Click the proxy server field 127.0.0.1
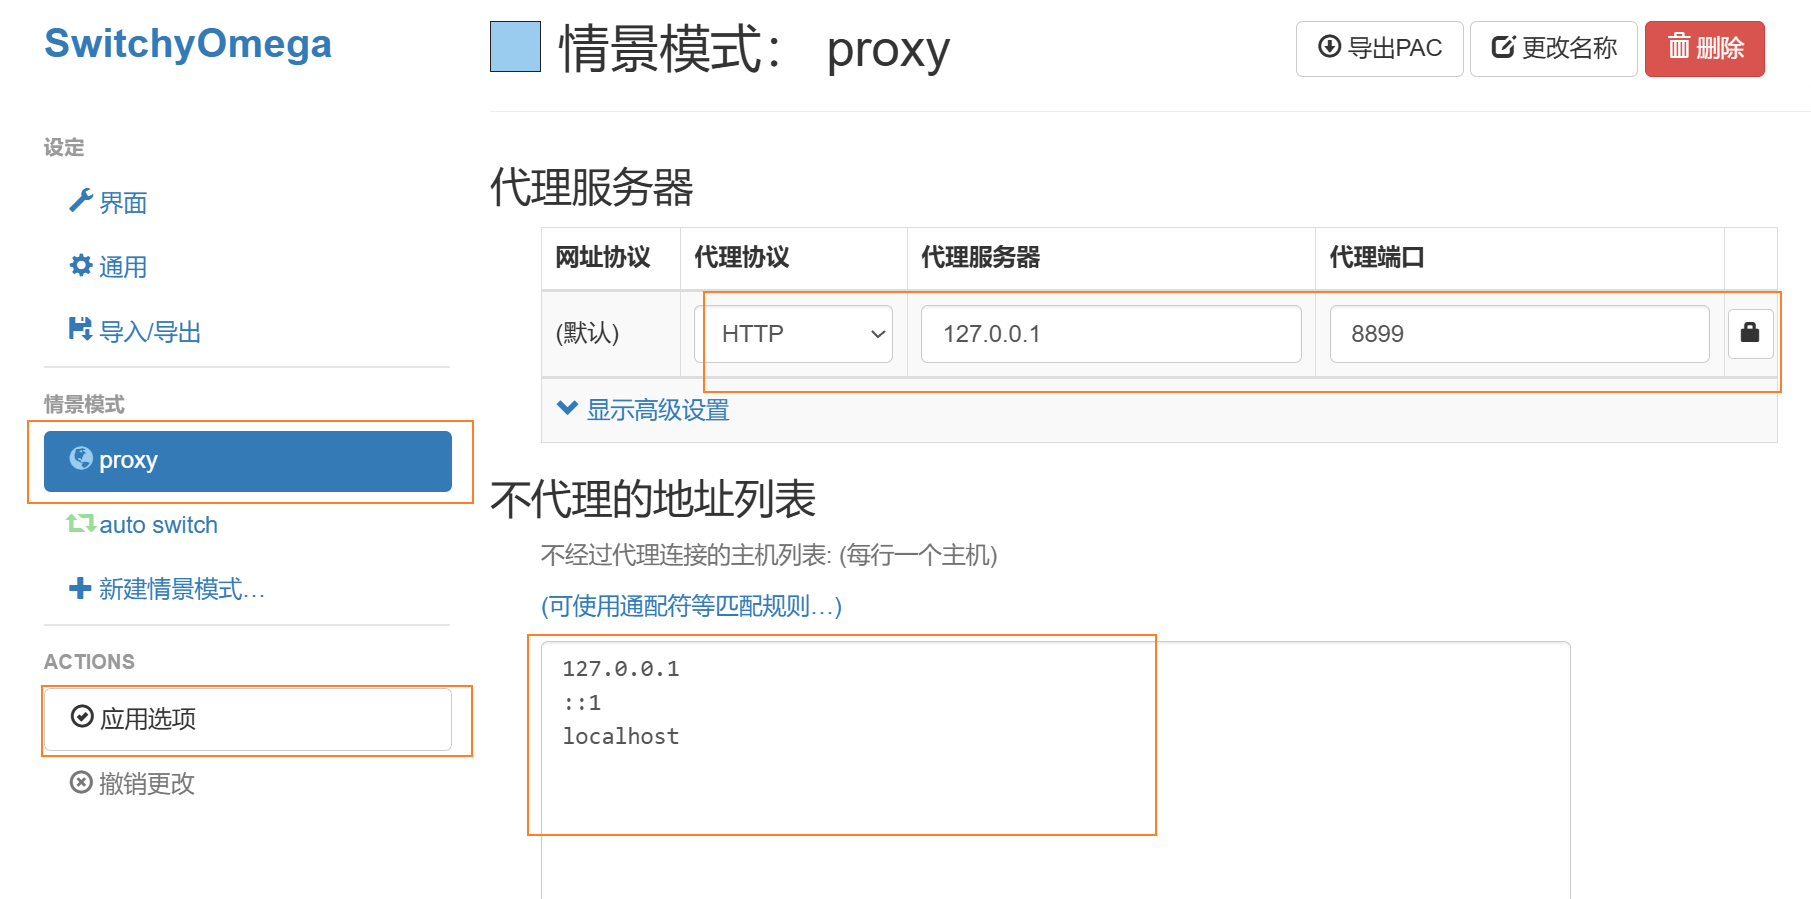This screenshot has height=899, width=1811. pos(1111,334)
